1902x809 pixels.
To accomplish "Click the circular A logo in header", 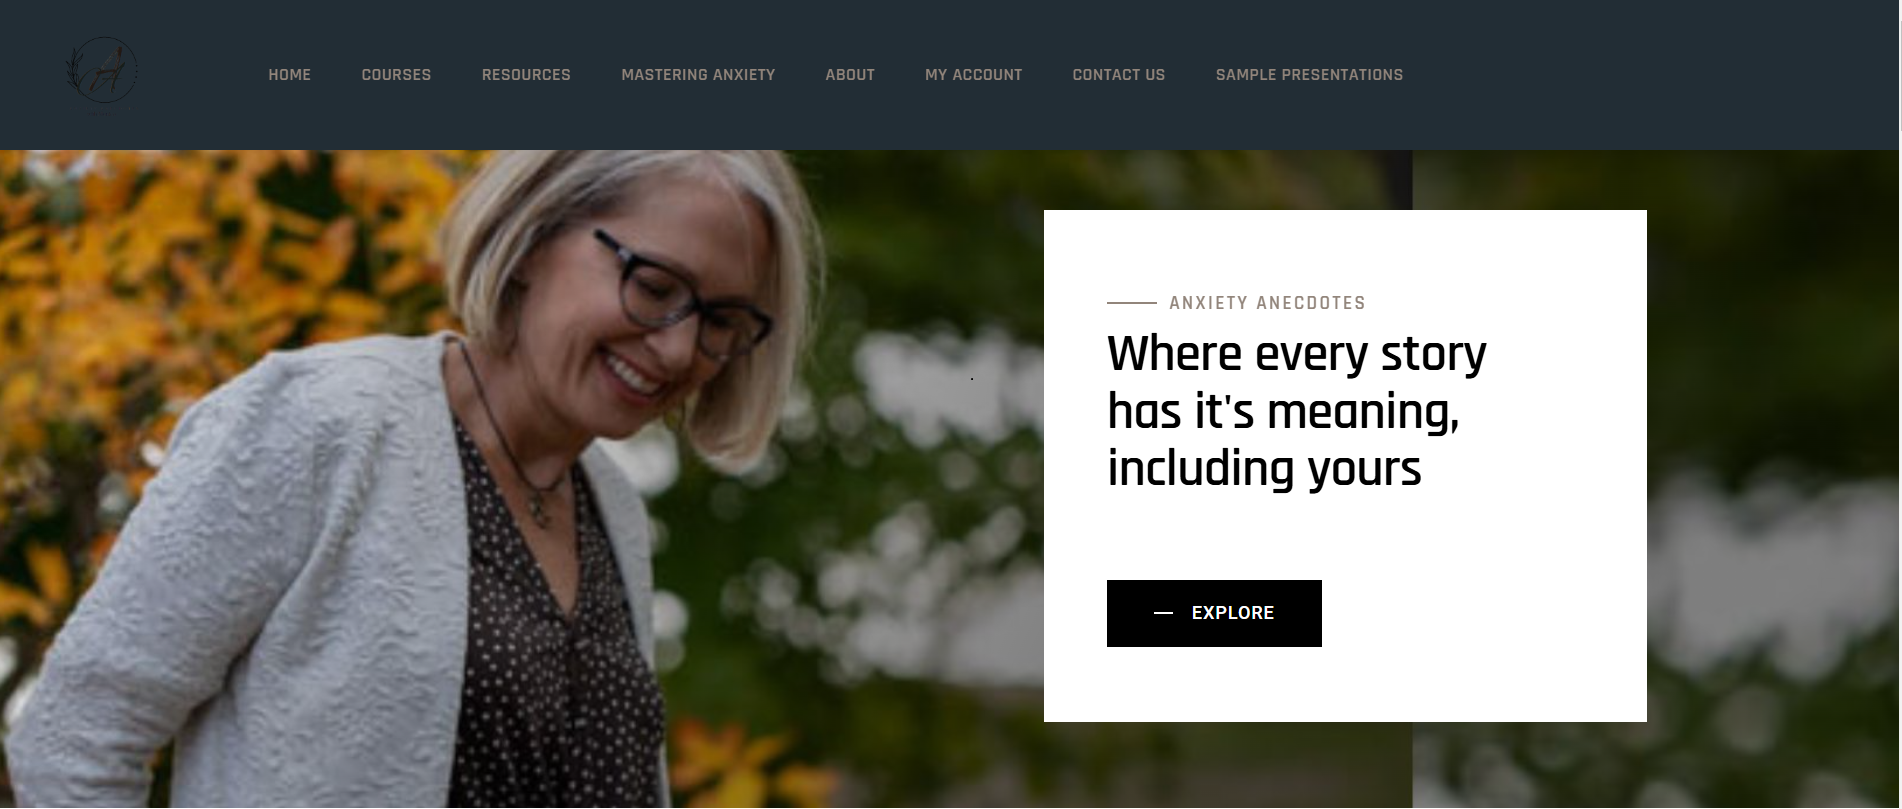I will pos(103,72).
